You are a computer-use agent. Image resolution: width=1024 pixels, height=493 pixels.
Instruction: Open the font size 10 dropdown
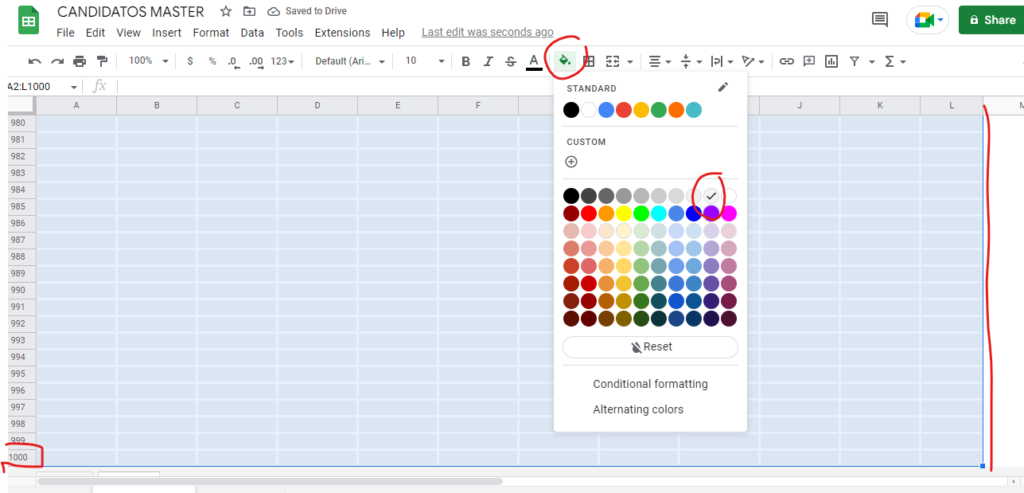pyautogui.click(x=424, y=61)
